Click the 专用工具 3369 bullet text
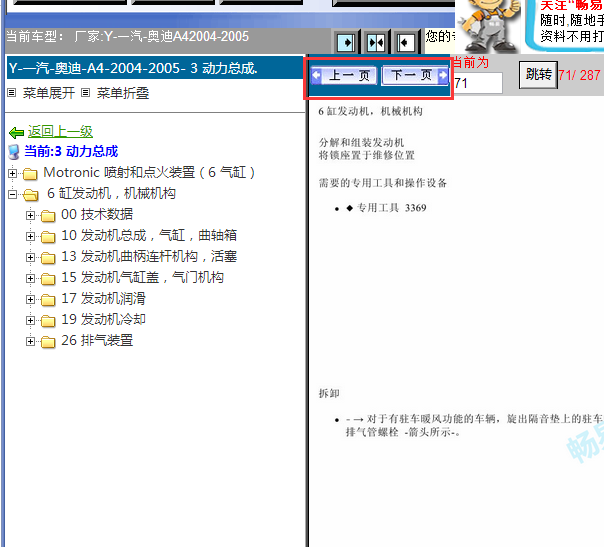This screenshot has width=604, height=547. [x=391, y=208]
